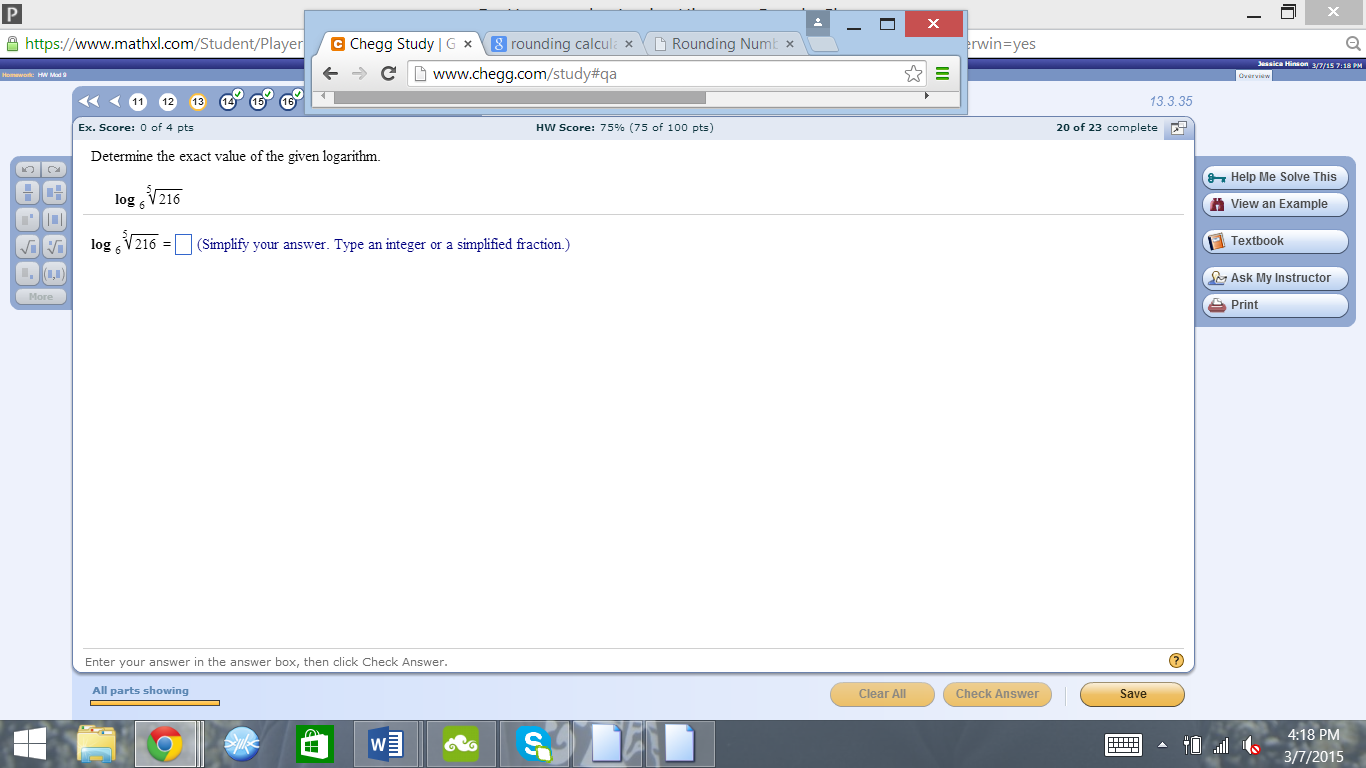
Task: Open File Explorer from taskbar
Action: (97, 744)
